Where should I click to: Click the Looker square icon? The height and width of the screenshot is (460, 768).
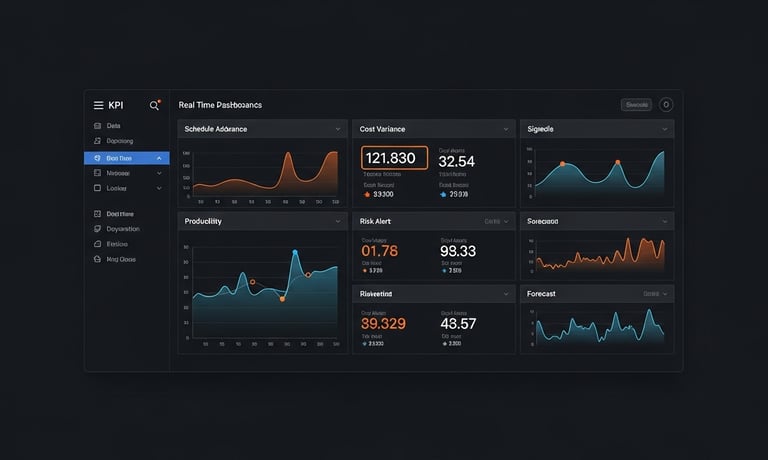pos(97,188)
